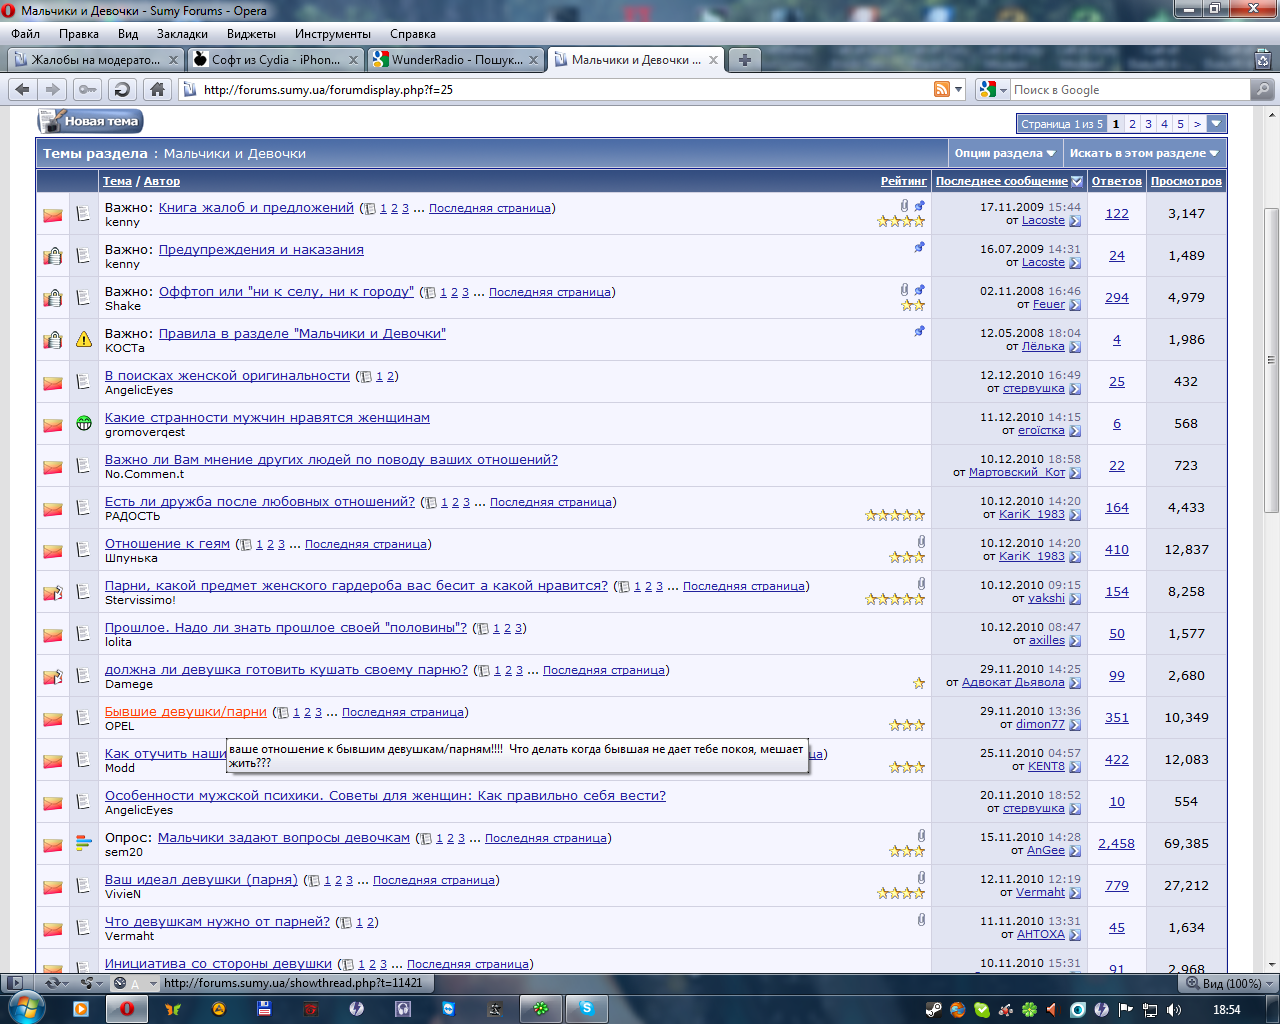Go to the browser Home page icon

pos(157,90)
